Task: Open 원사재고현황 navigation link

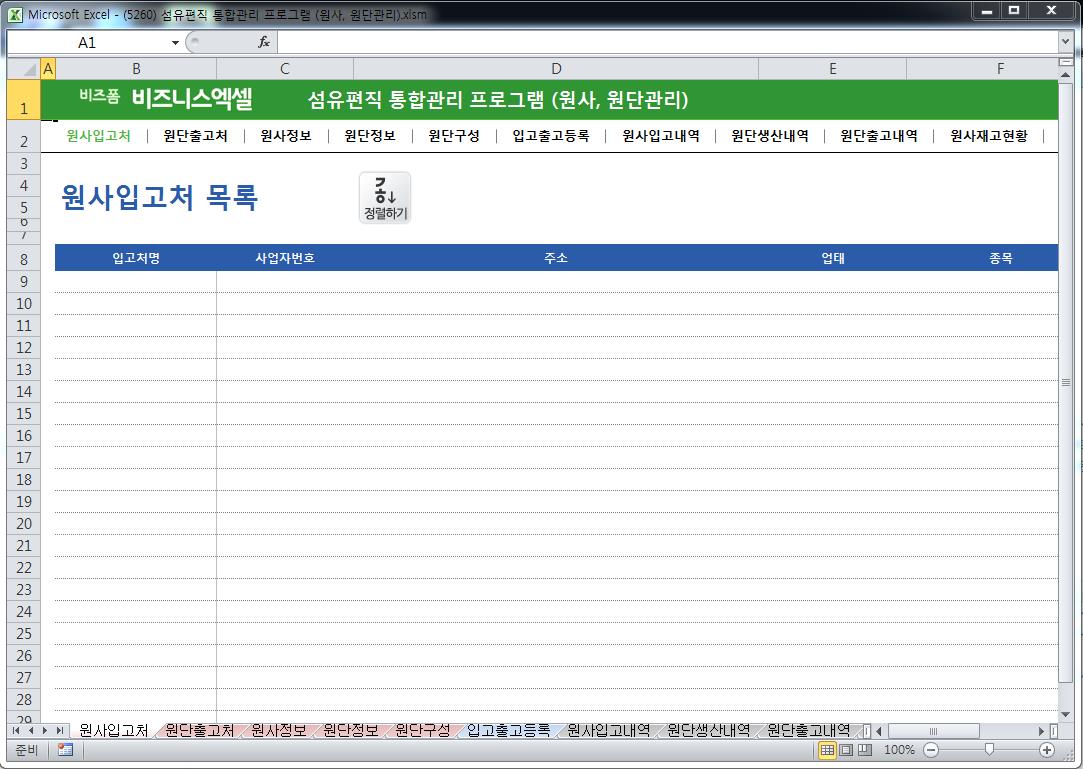Action: [x=988, y=136]
